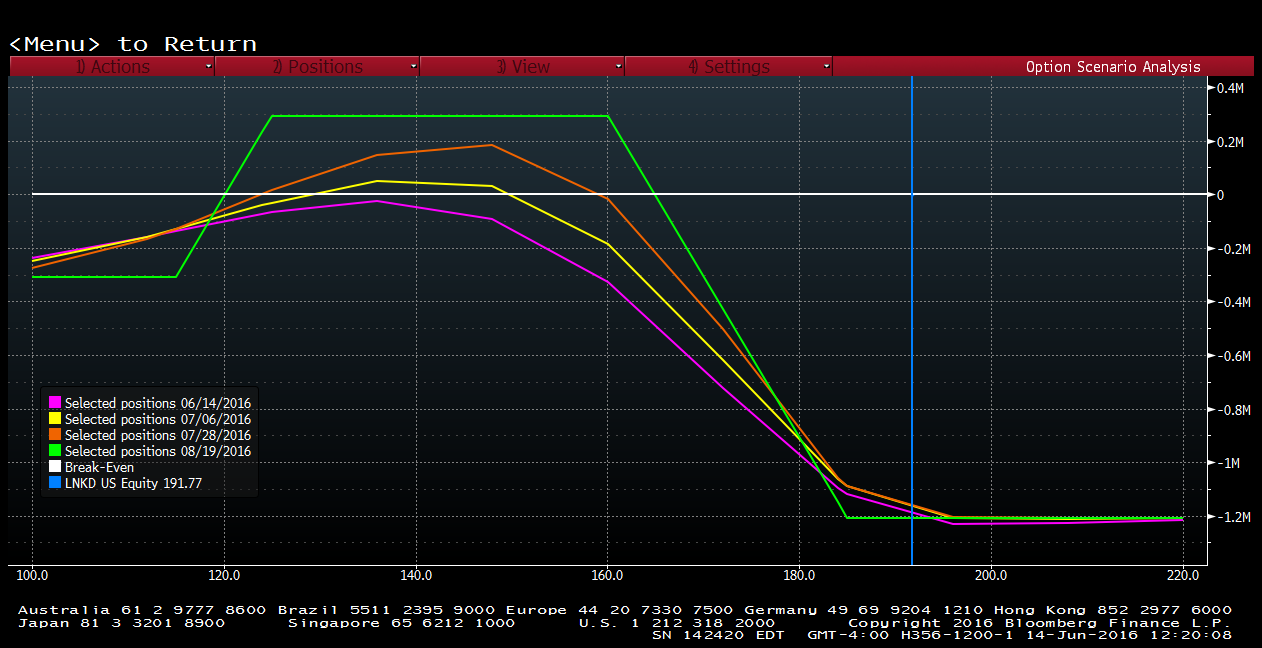Open the Positions menu

pos(318,67)
